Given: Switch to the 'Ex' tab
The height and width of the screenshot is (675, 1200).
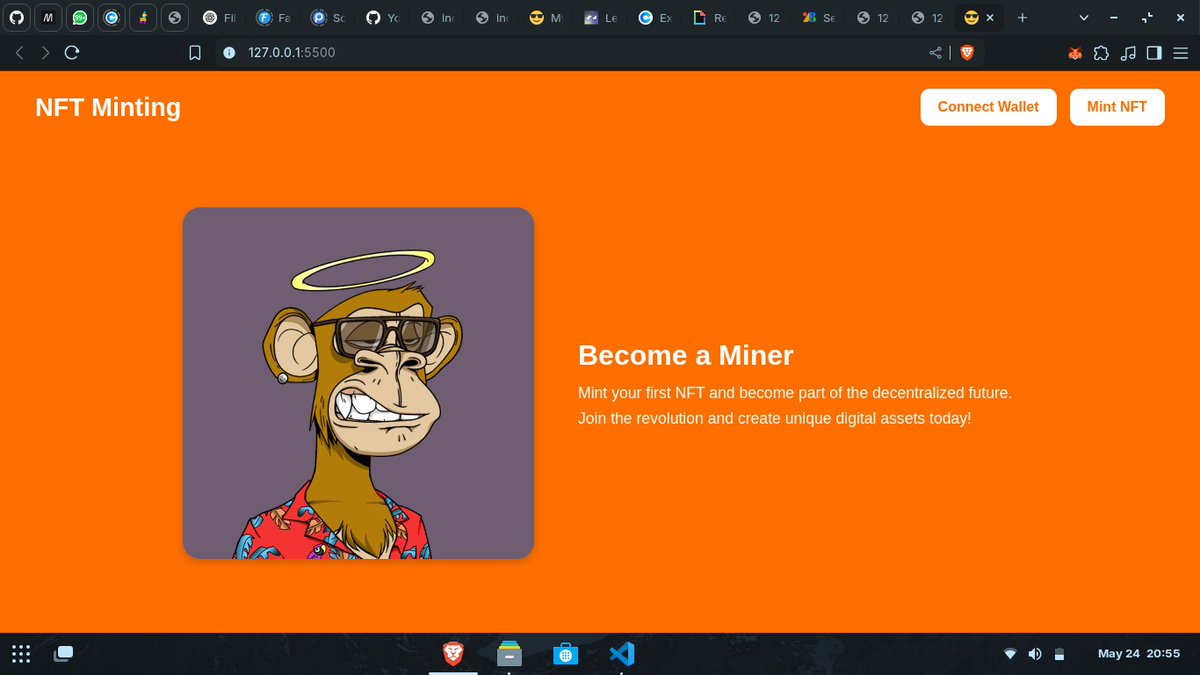Looking at the screenshot, I should click(655, 17).
